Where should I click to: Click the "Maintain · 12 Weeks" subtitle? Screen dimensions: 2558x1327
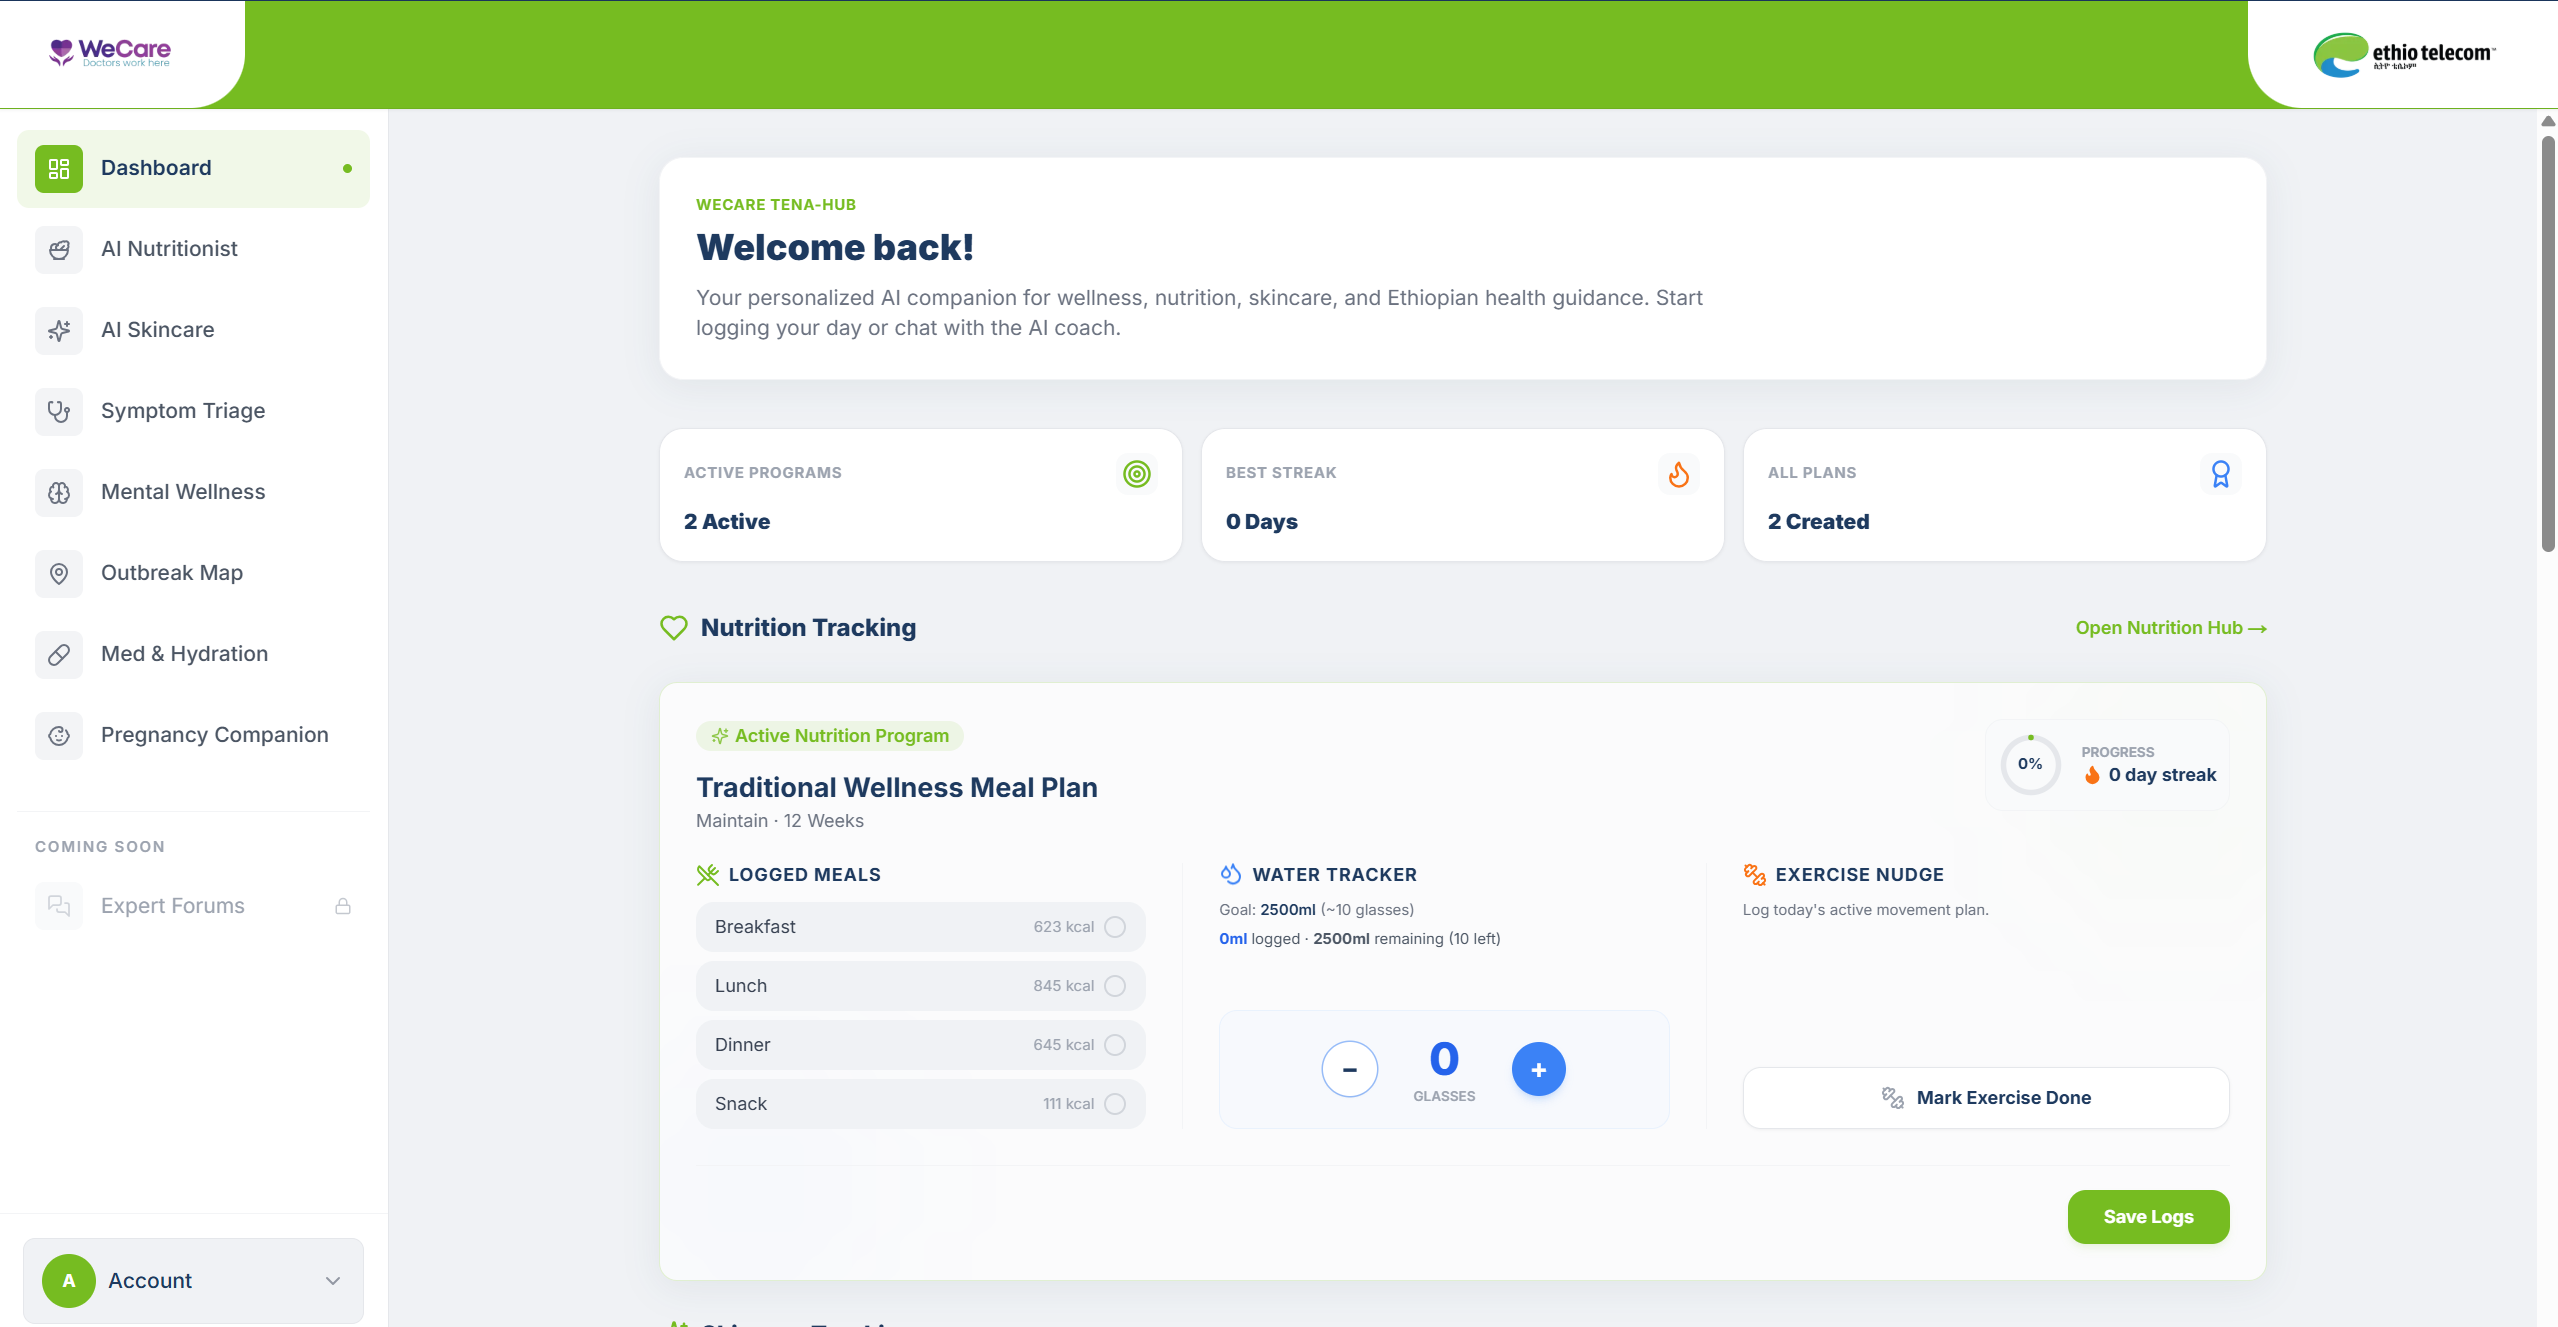(x=780, y=821)
